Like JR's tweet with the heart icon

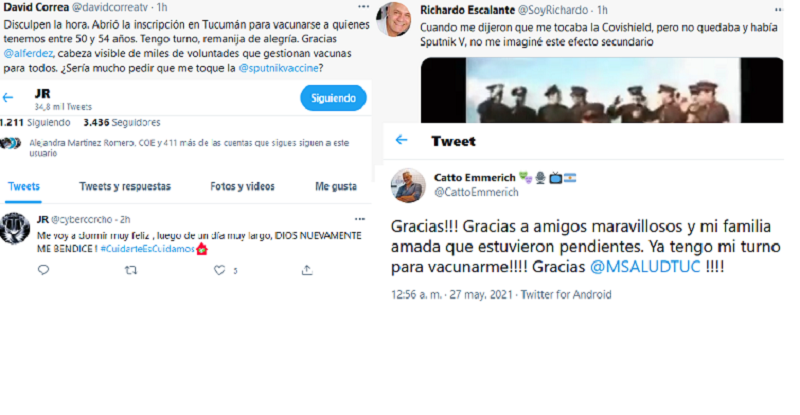(x=219, y=270)
